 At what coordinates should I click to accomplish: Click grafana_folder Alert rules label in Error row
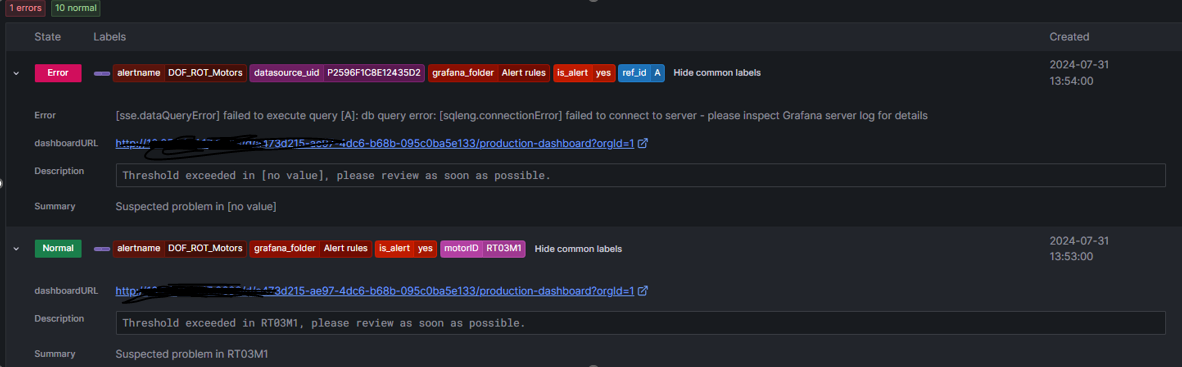click(x=489, y=73)
